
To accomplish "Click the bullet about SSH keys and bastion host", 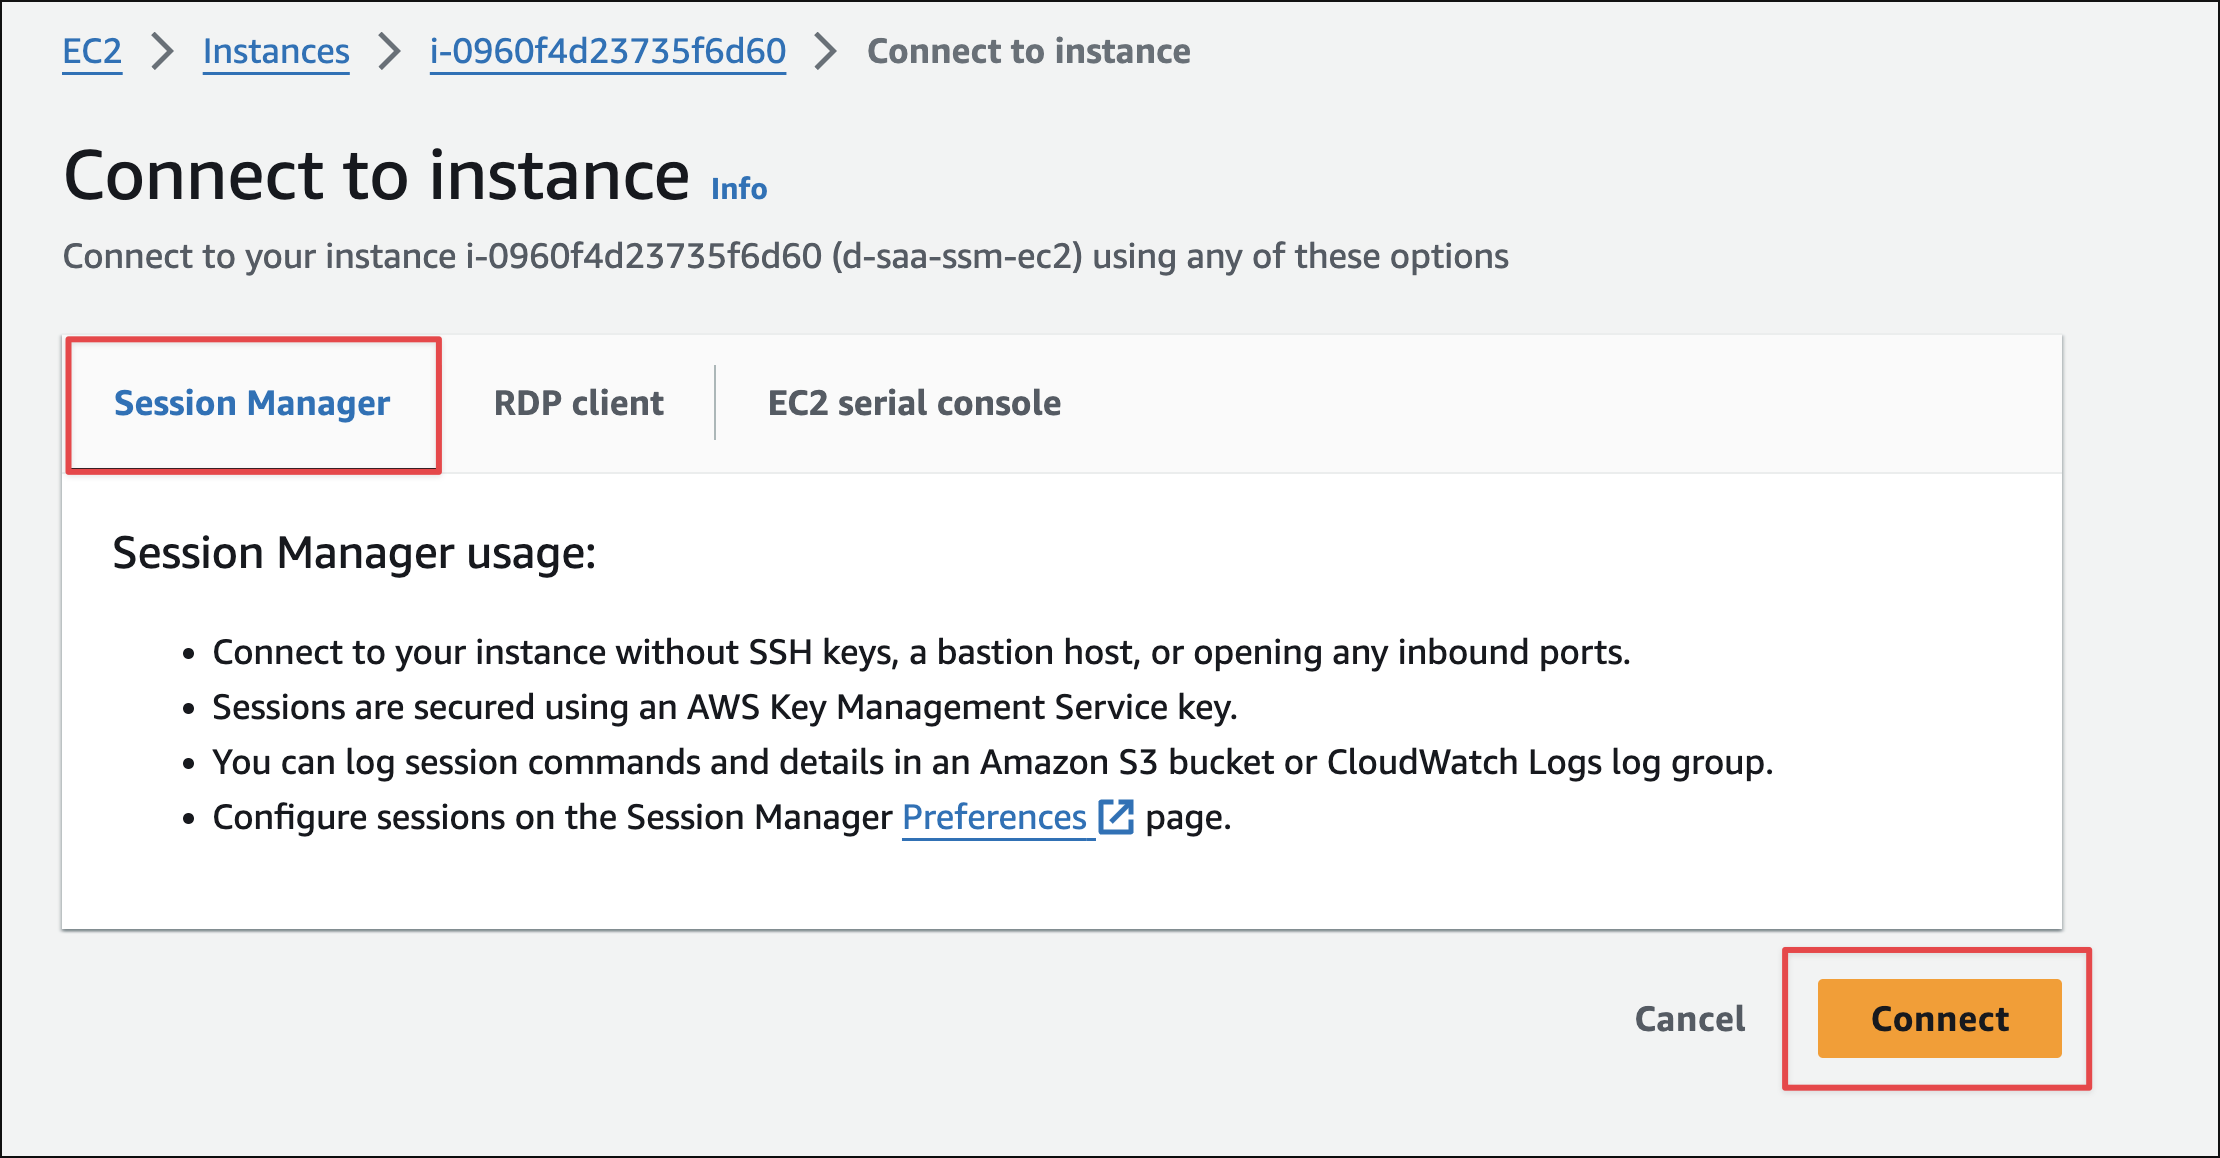I will pyautogui.click(x=920, y=652).
